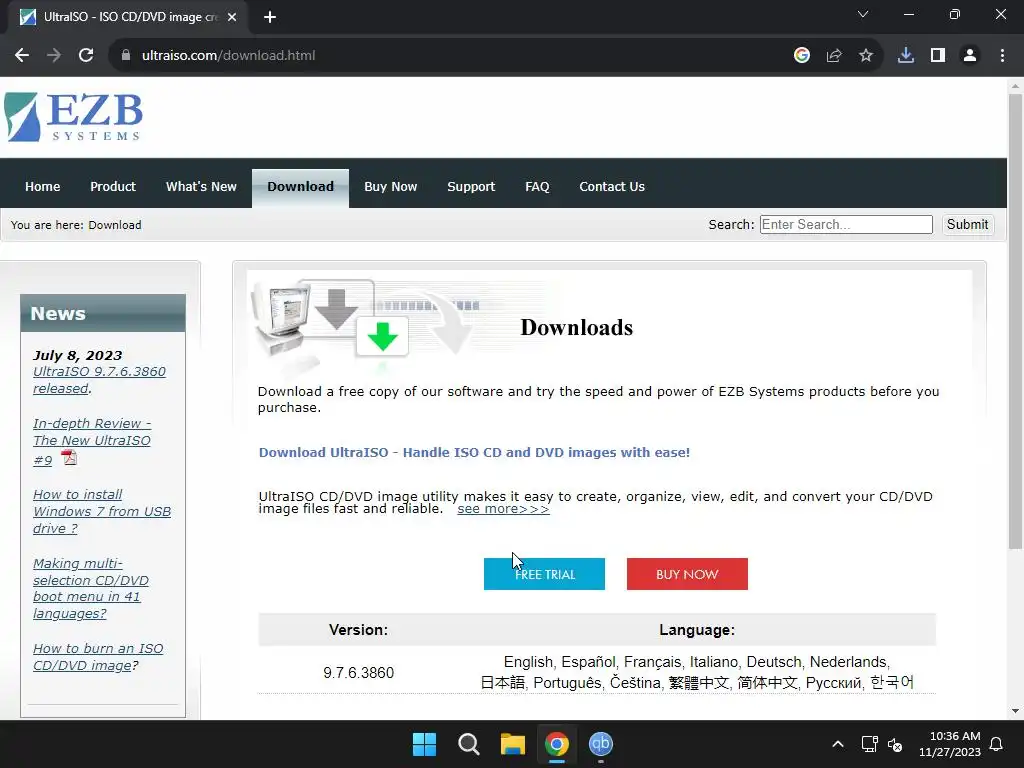Open the Buy Now menu item

(x=391, y=187)
